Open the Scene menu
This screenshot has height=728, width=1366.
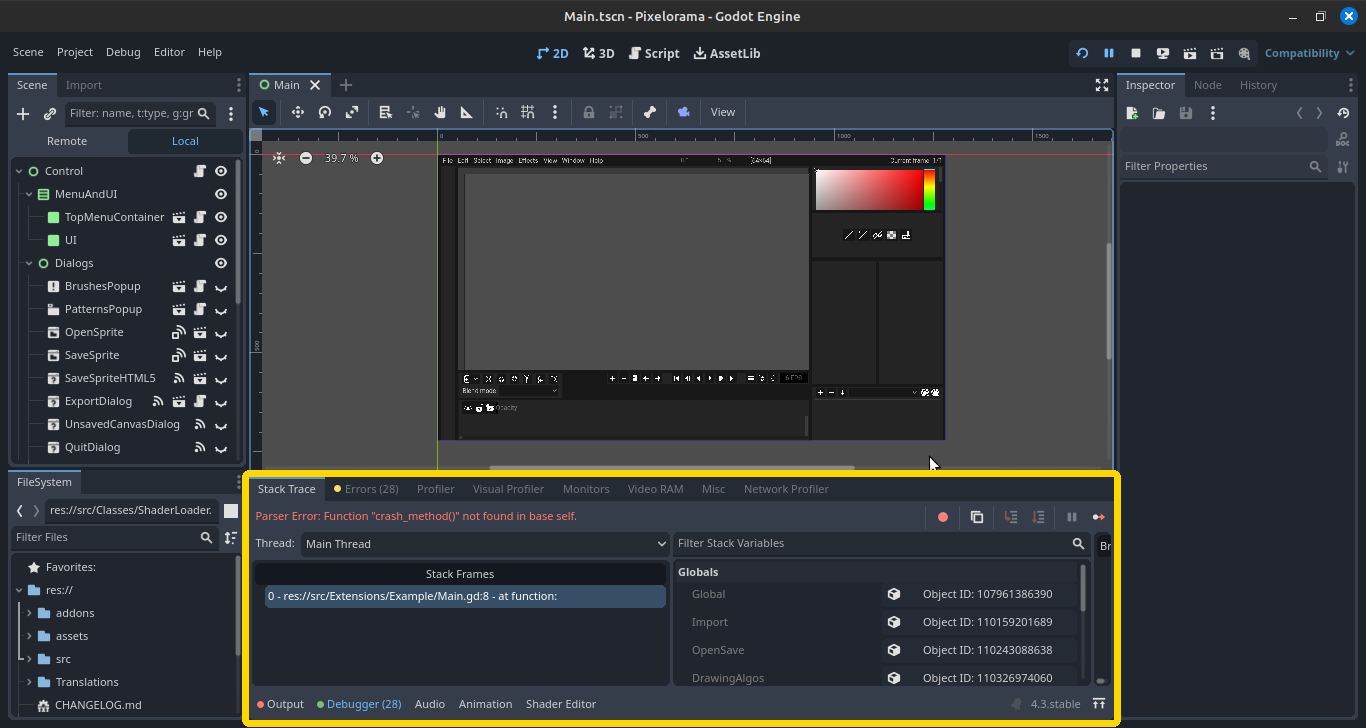[27, 52]
